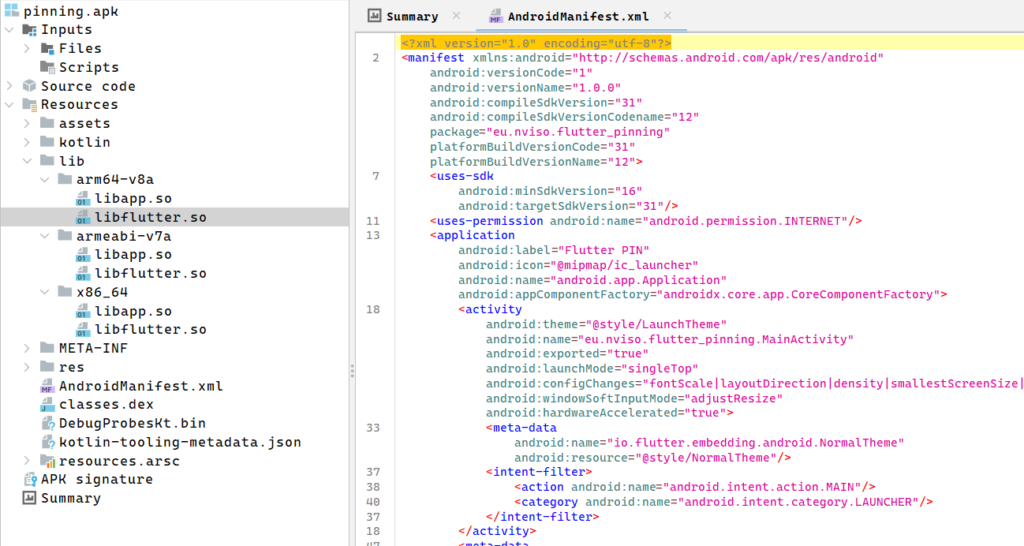The height and width of the screenshot is (546, 1024).
Task: Expand the Source code node
Action: coord(9,86)
